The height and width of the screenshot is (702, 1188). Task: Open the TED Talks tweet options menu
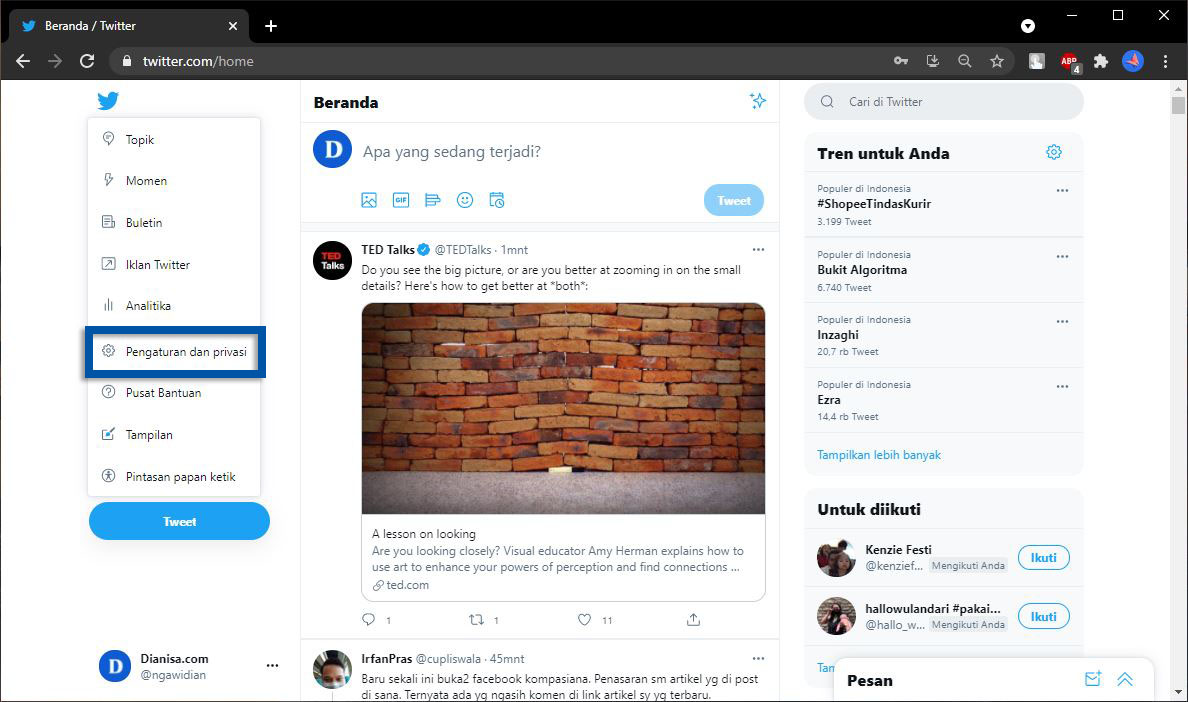(x=758, y=249)
